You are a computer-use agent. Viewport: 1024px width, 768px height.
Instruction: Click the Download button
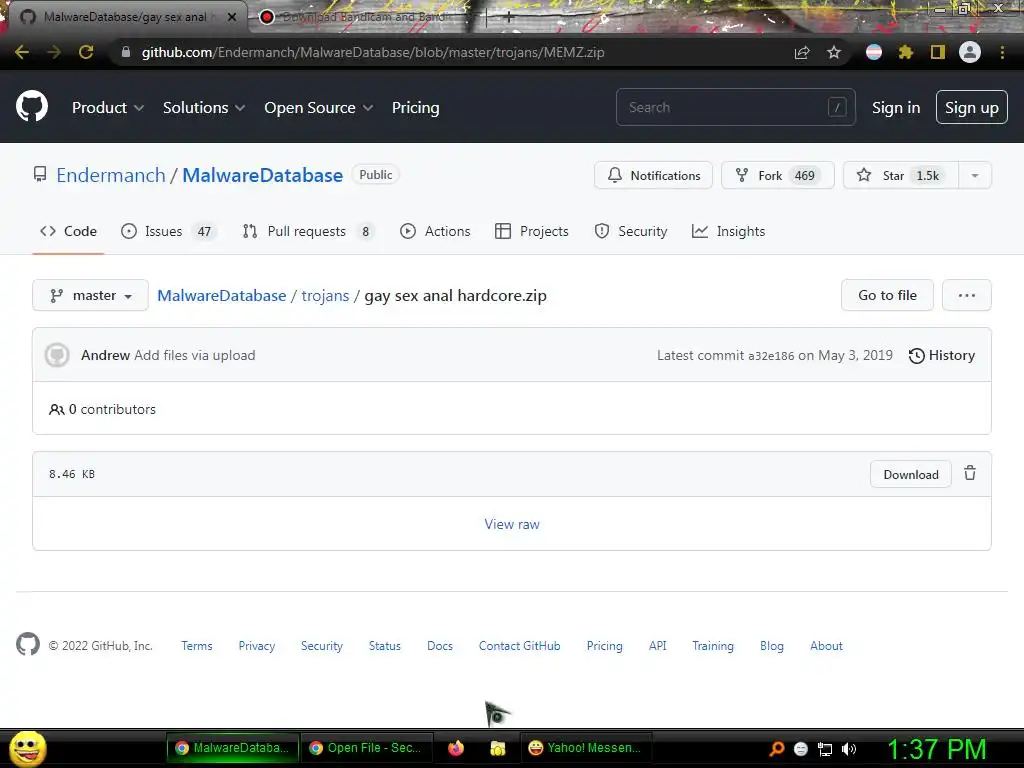pos(910,474)
